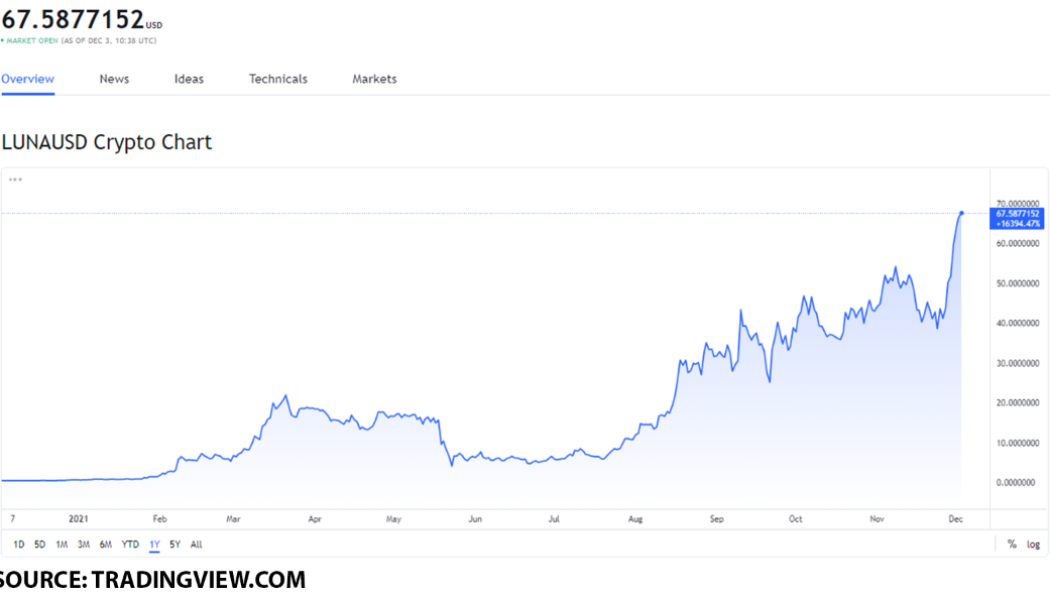
Task: Select the 1M timeframe
Action: 61,544
